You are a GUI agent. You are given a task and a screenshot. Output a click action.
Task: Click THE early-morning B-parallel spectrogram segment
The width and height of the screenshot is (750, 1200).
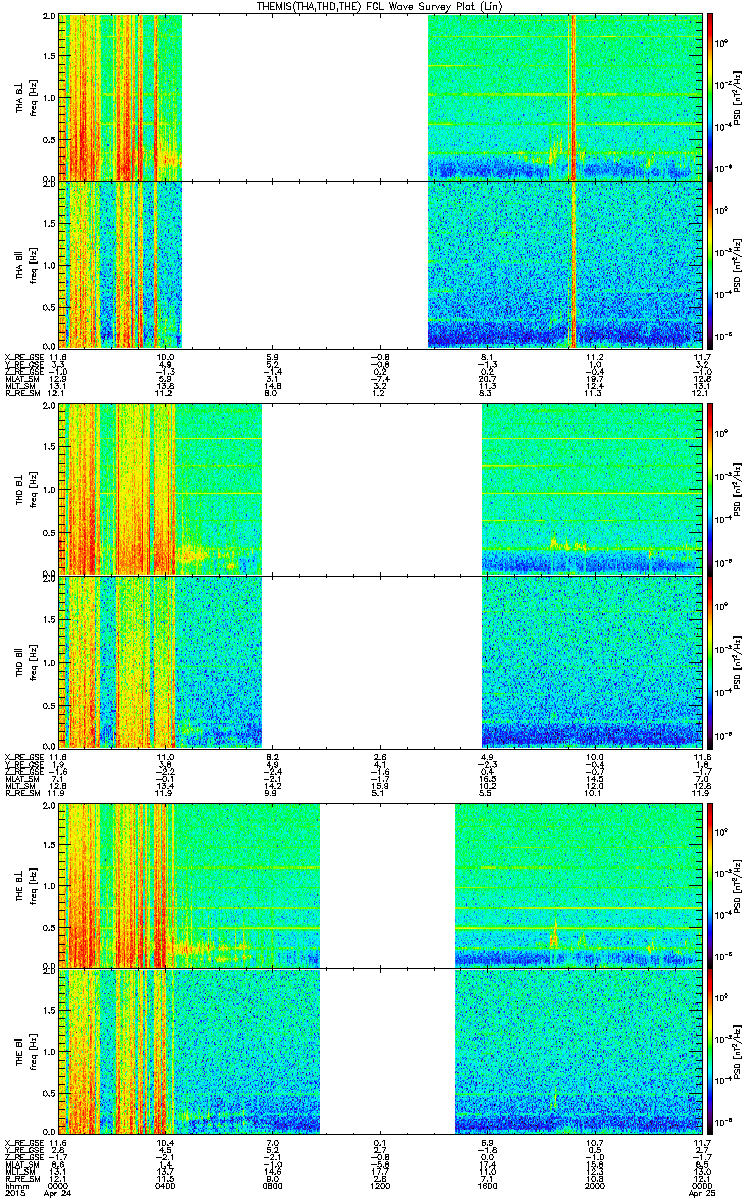[189, 1053]
